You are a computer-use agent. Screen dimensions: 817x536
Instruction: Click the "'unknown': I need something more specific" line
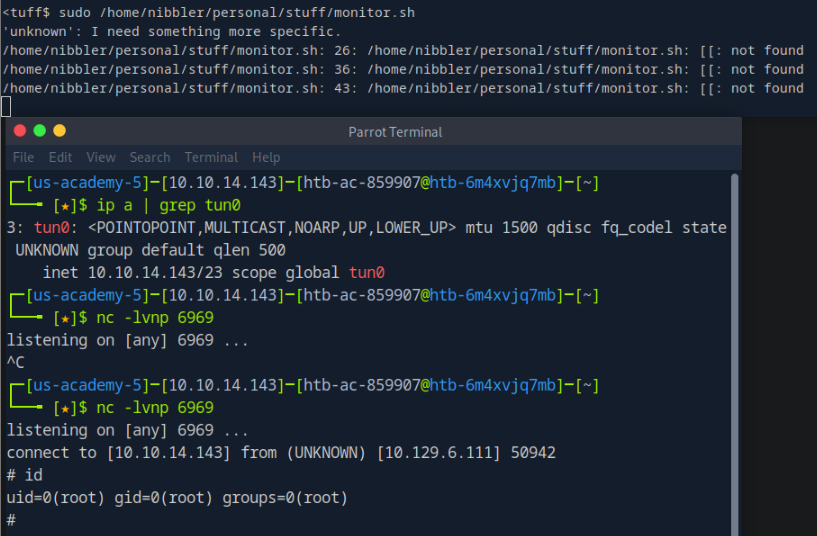[171, 32]
